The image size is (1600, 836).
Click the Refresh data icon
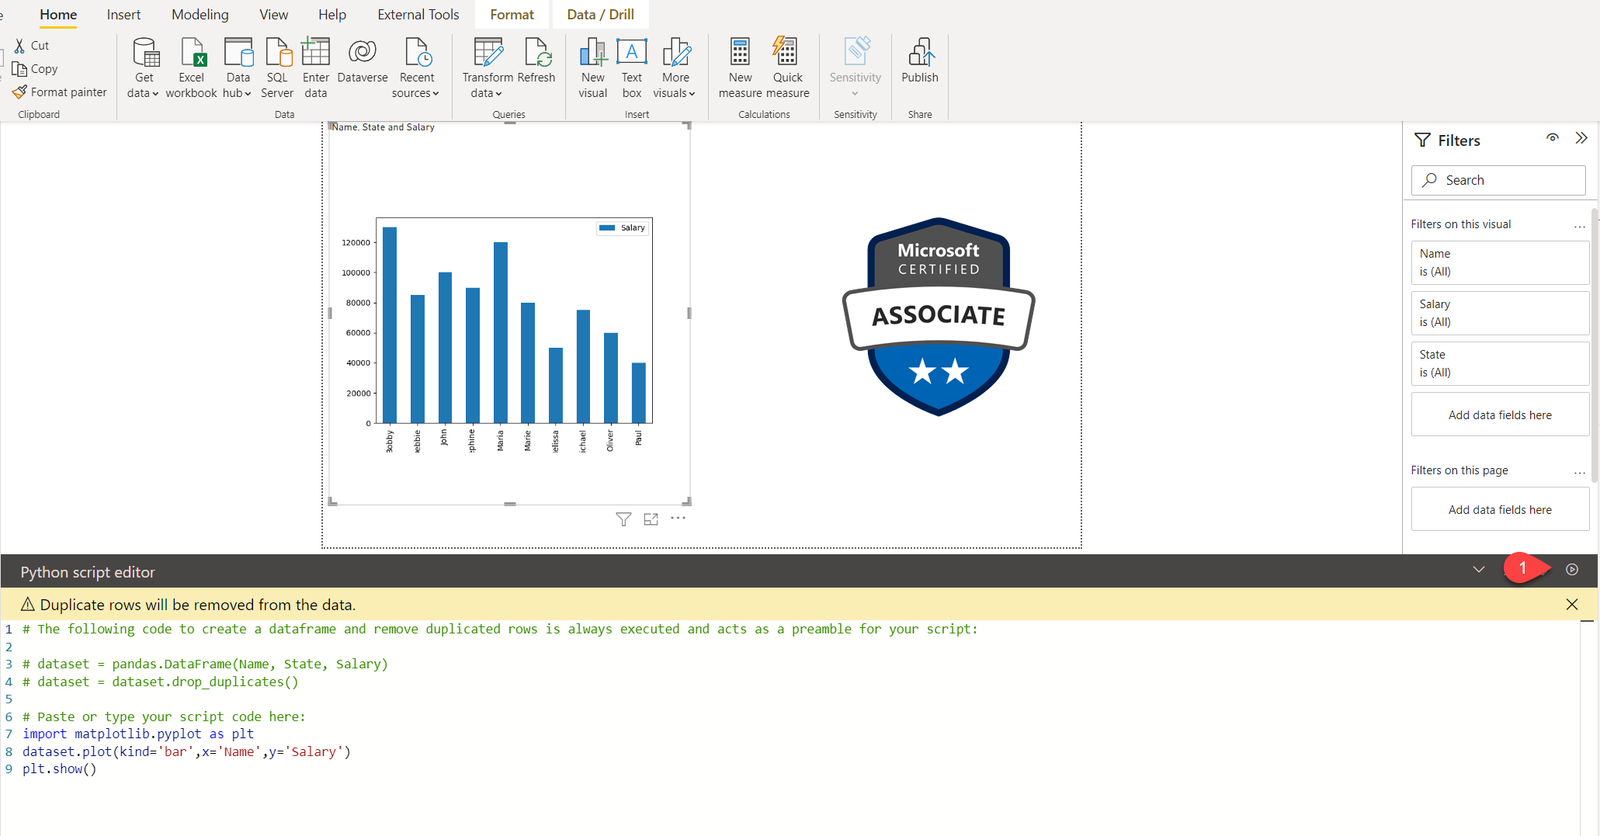537,52
